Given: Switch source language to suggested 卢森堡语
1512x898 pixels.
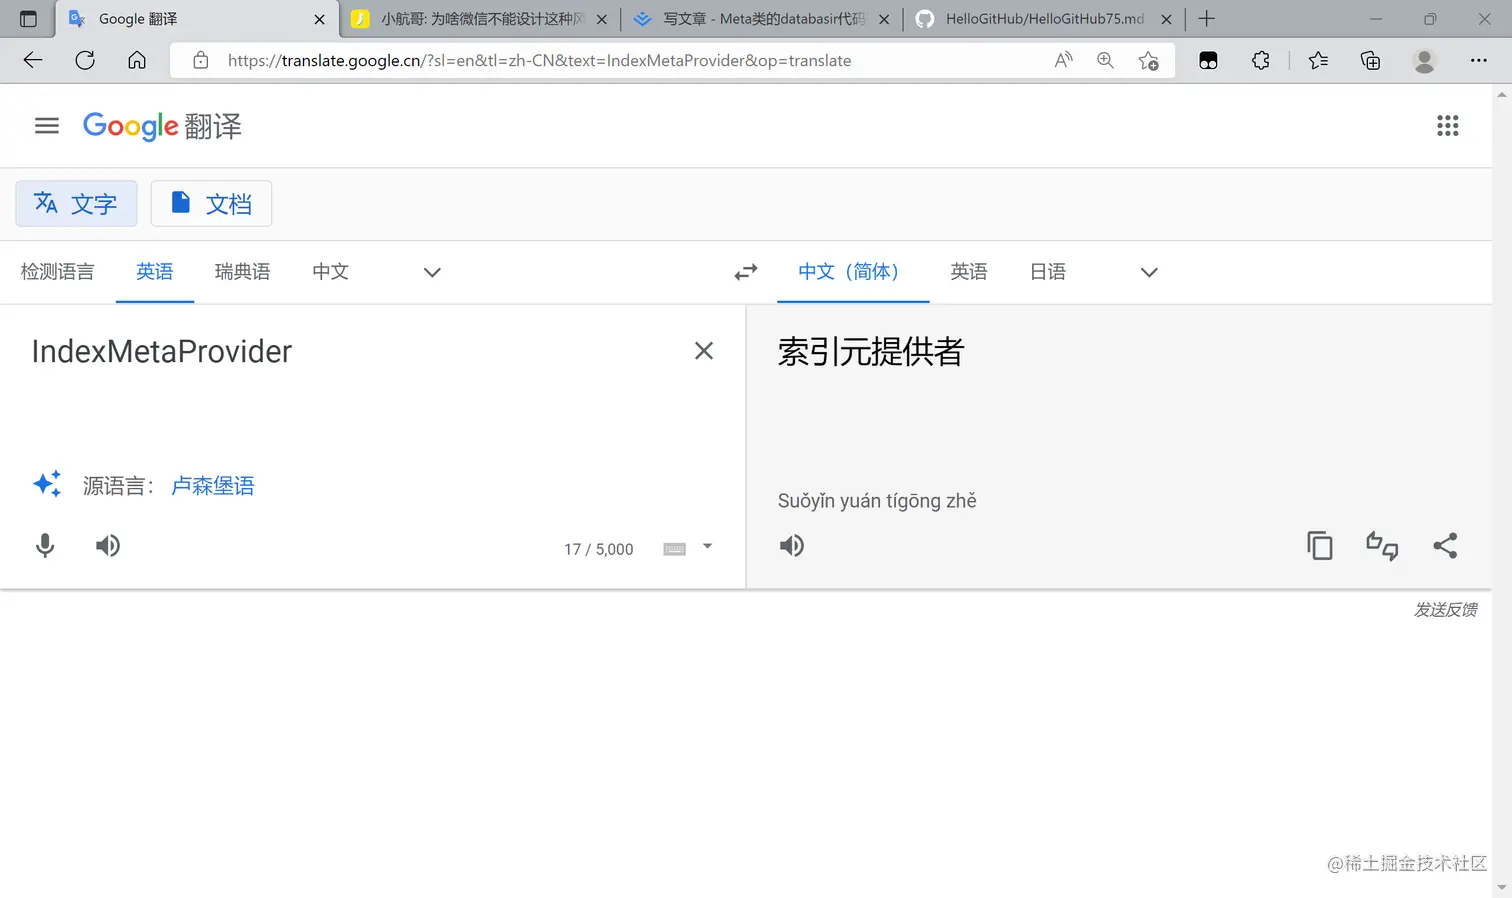Looking at the screenshot, I should click(213, 486).
